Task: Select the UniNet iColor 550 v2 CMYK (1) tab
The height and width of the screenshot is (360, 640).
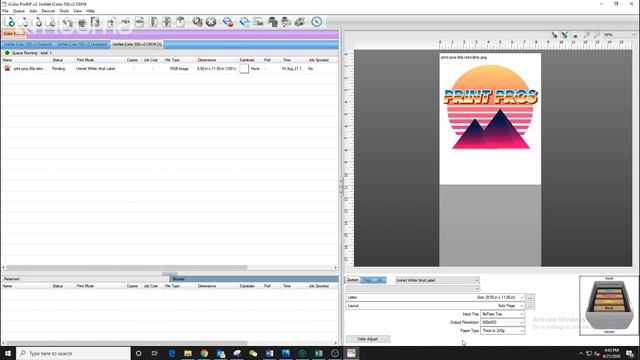Action: [x=137, y=44]
